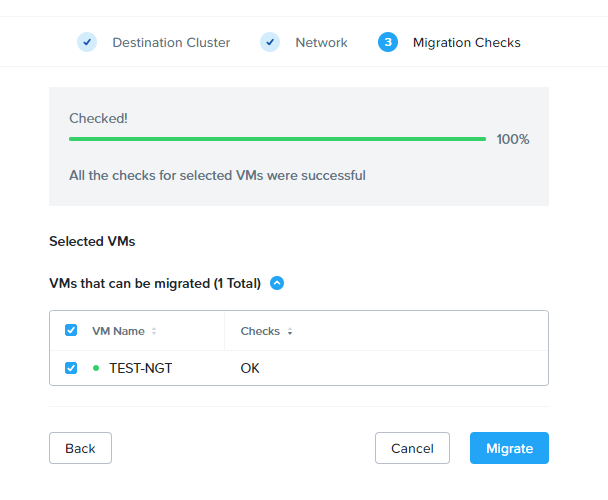The width and height of the screenshot is (608, 500).
Task: Sort by Checks column arrows
Action: (290, 331)
